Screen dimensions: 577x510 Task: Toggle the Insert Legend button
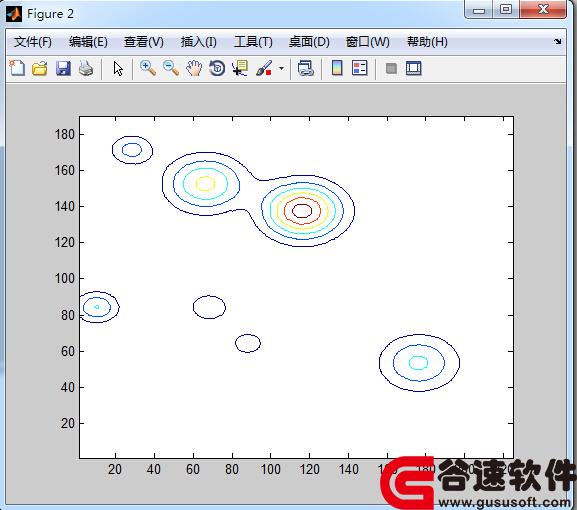pyautogui.click(x=360, y=68)
